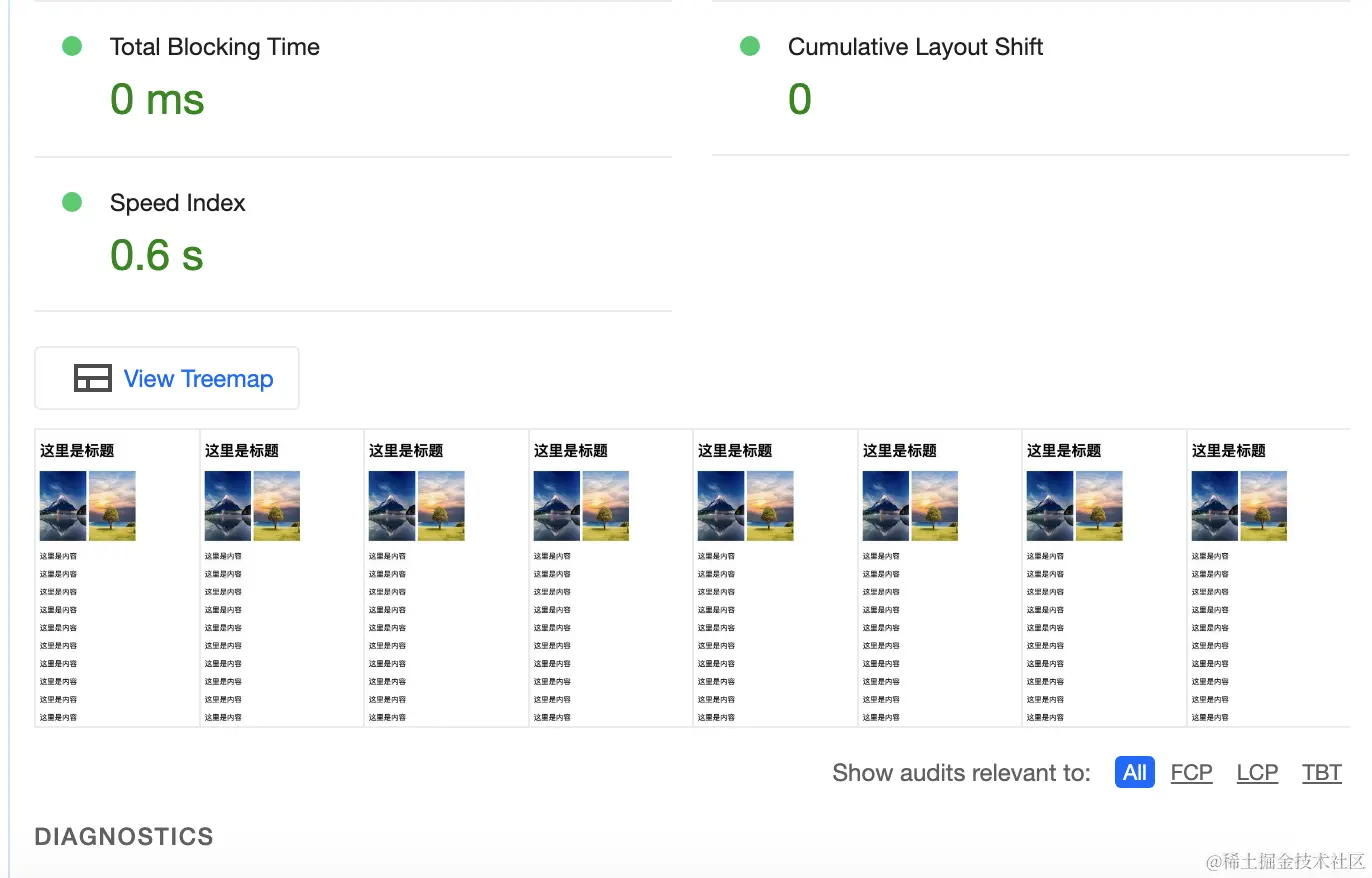1372x878 pixels.
Task: Open the last filmstrip screenshot thumbnail
Action: (1268, 578)
